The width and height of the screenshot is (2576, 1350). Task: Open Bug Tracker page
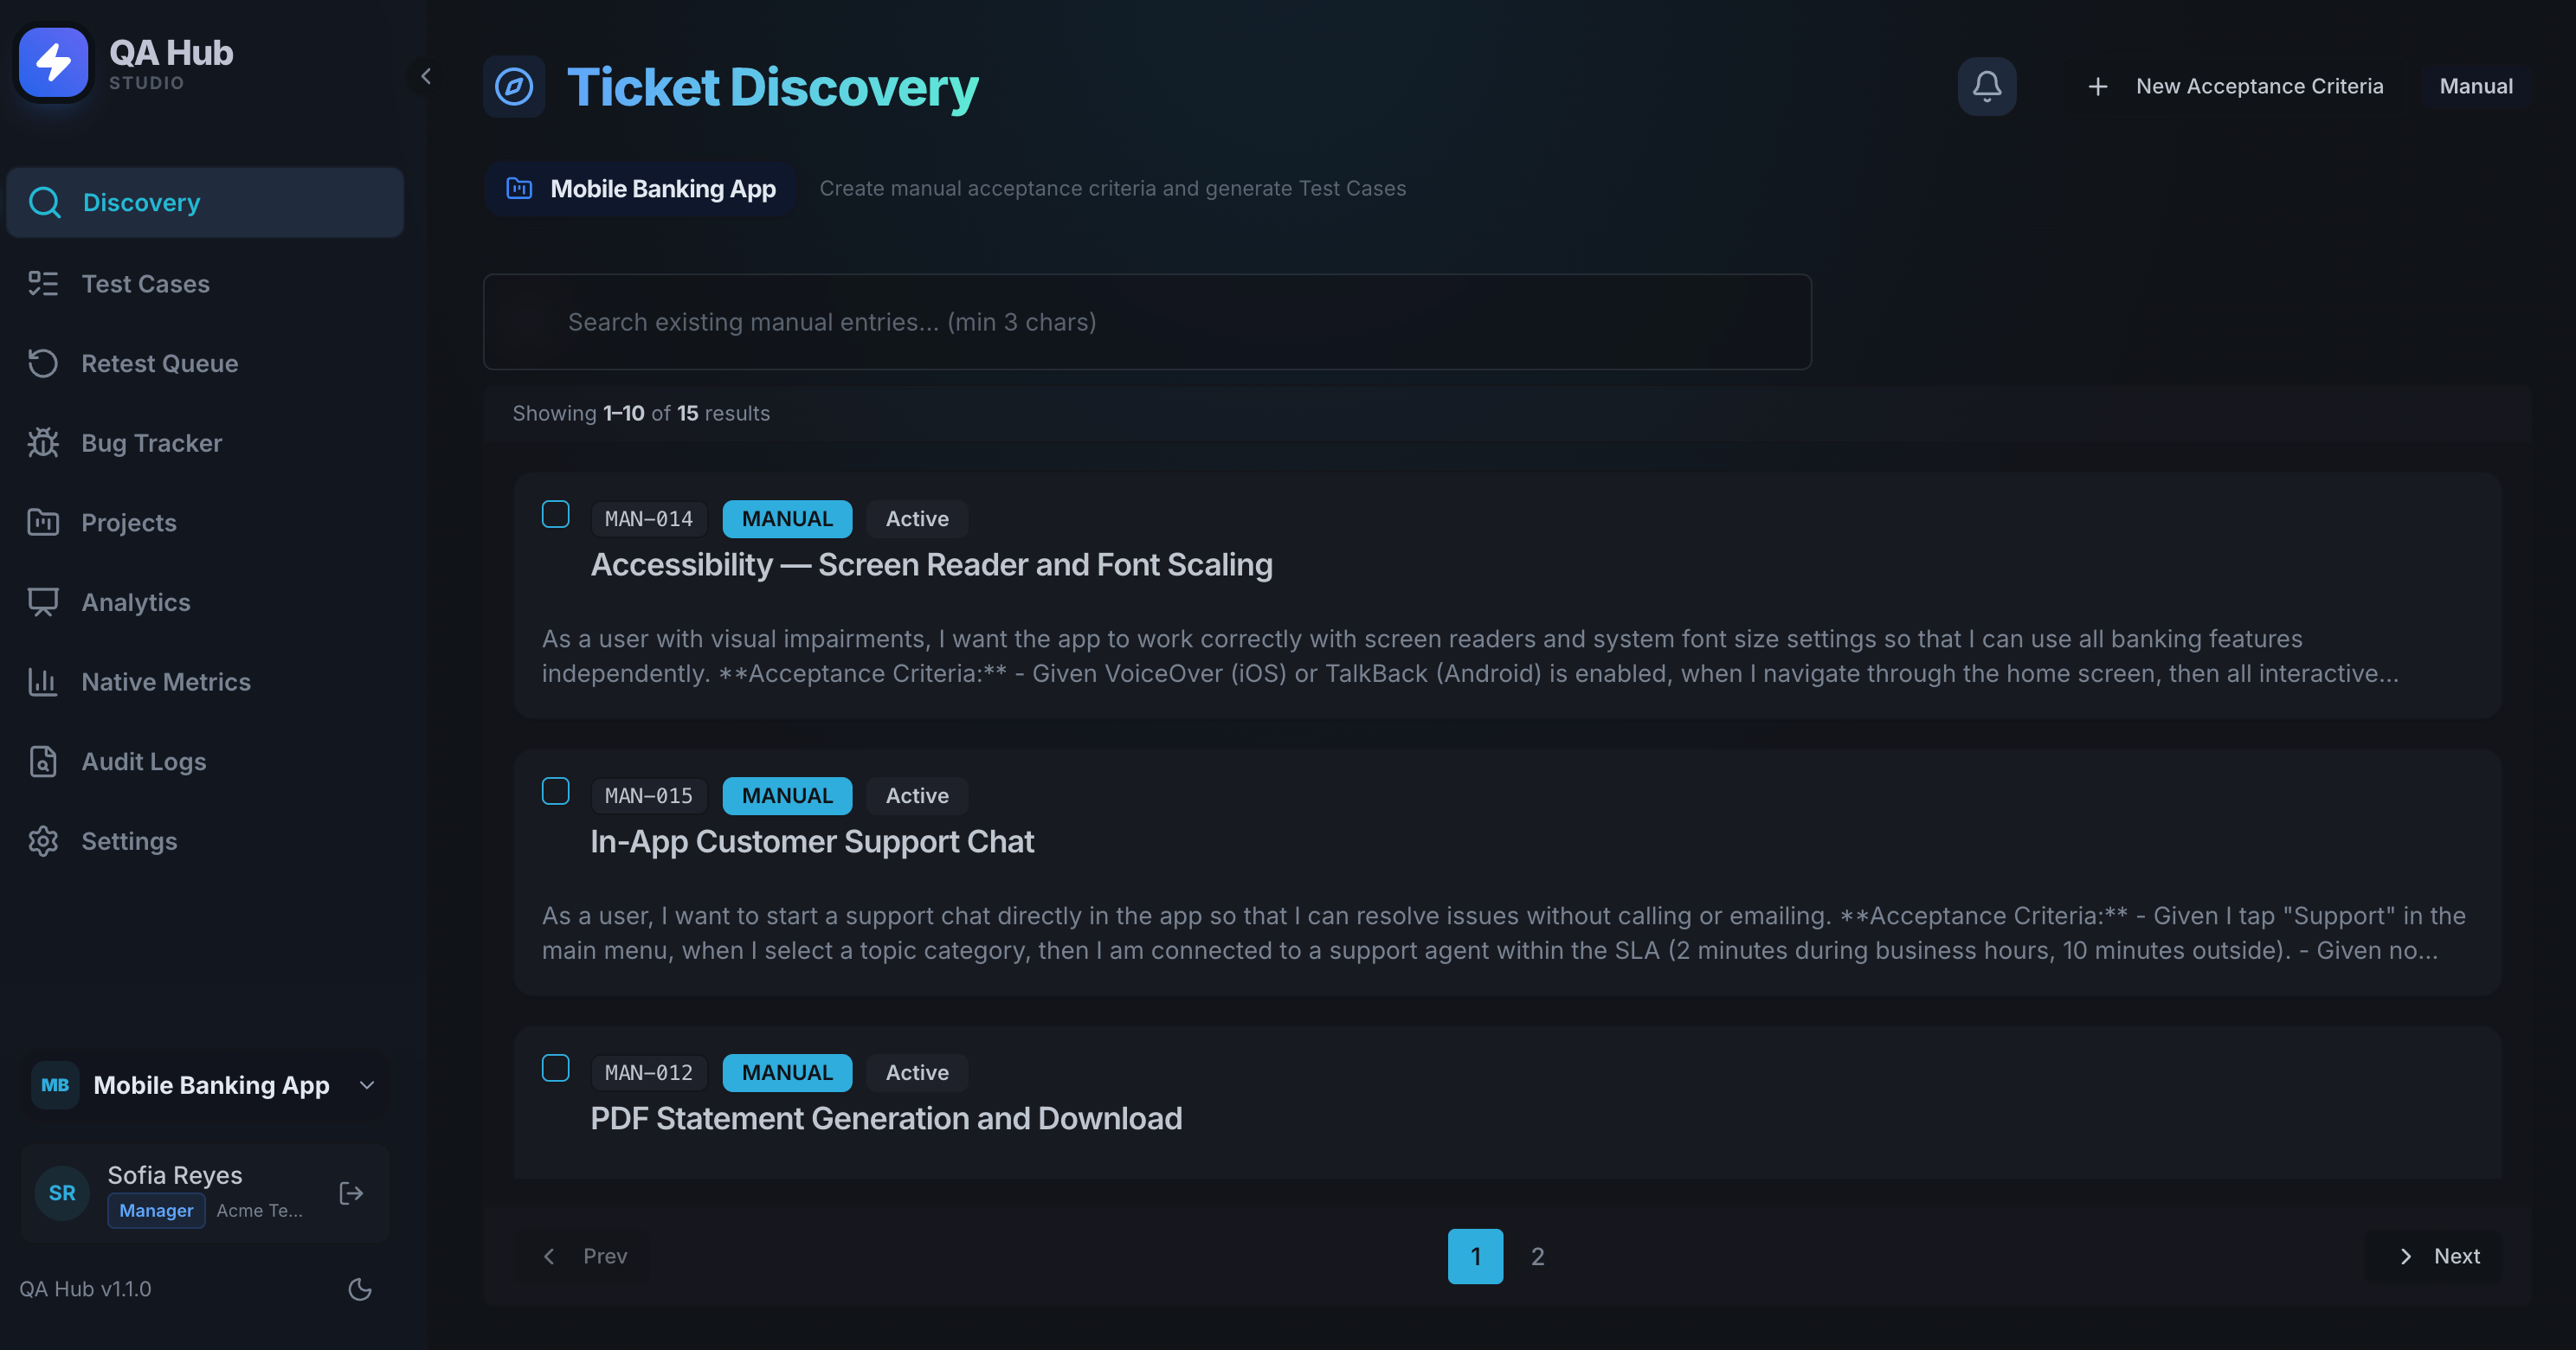point(205,443)
